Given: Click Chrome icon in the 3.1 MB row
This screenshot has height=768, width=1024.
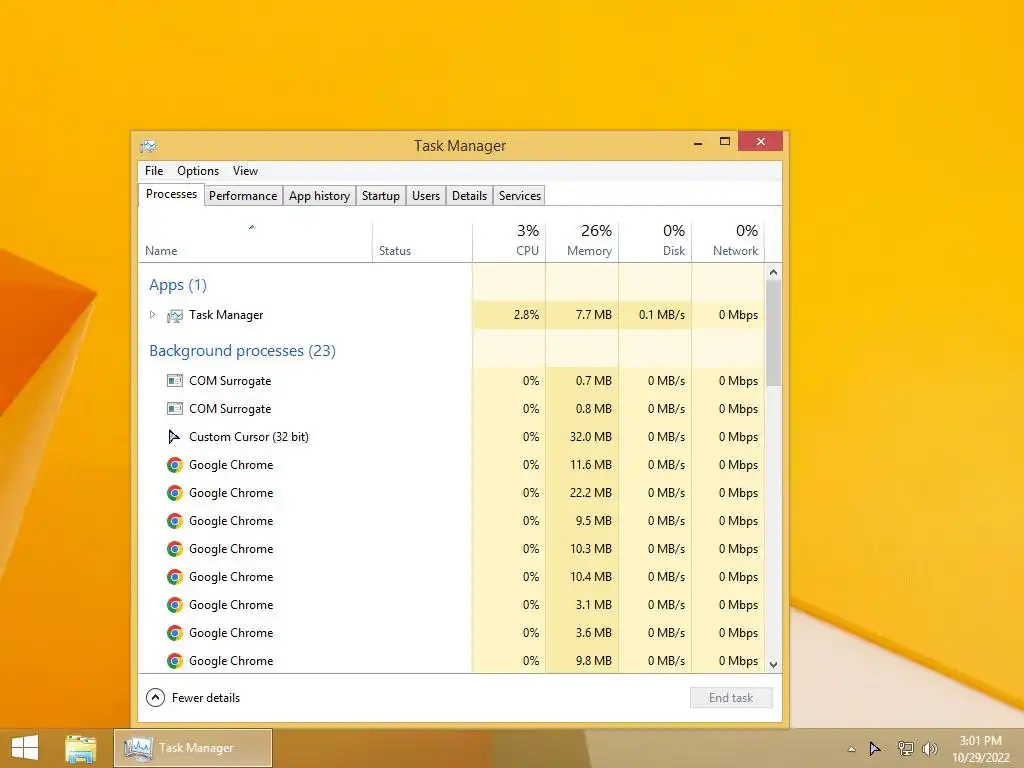Looking at the screenshot, I should 174,605.
